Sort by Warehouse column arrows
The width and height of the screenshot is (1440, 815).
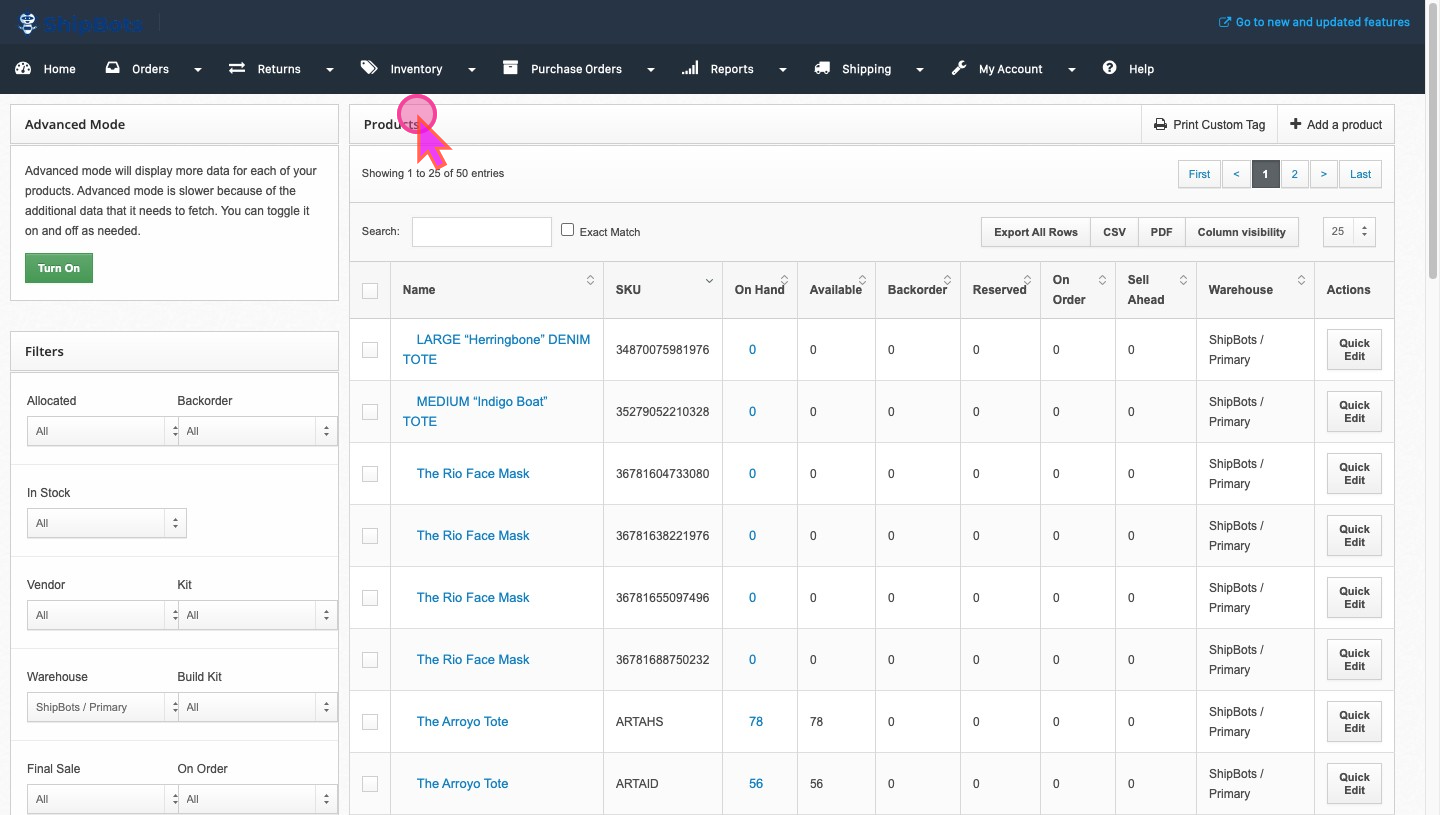pyautogui.click(x=1301, y=280)
